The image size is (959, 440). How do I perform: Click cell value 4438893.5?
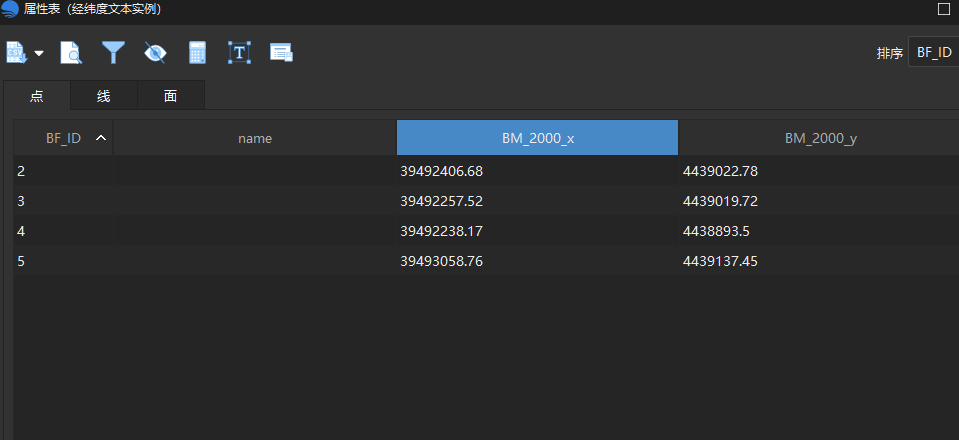716,231
